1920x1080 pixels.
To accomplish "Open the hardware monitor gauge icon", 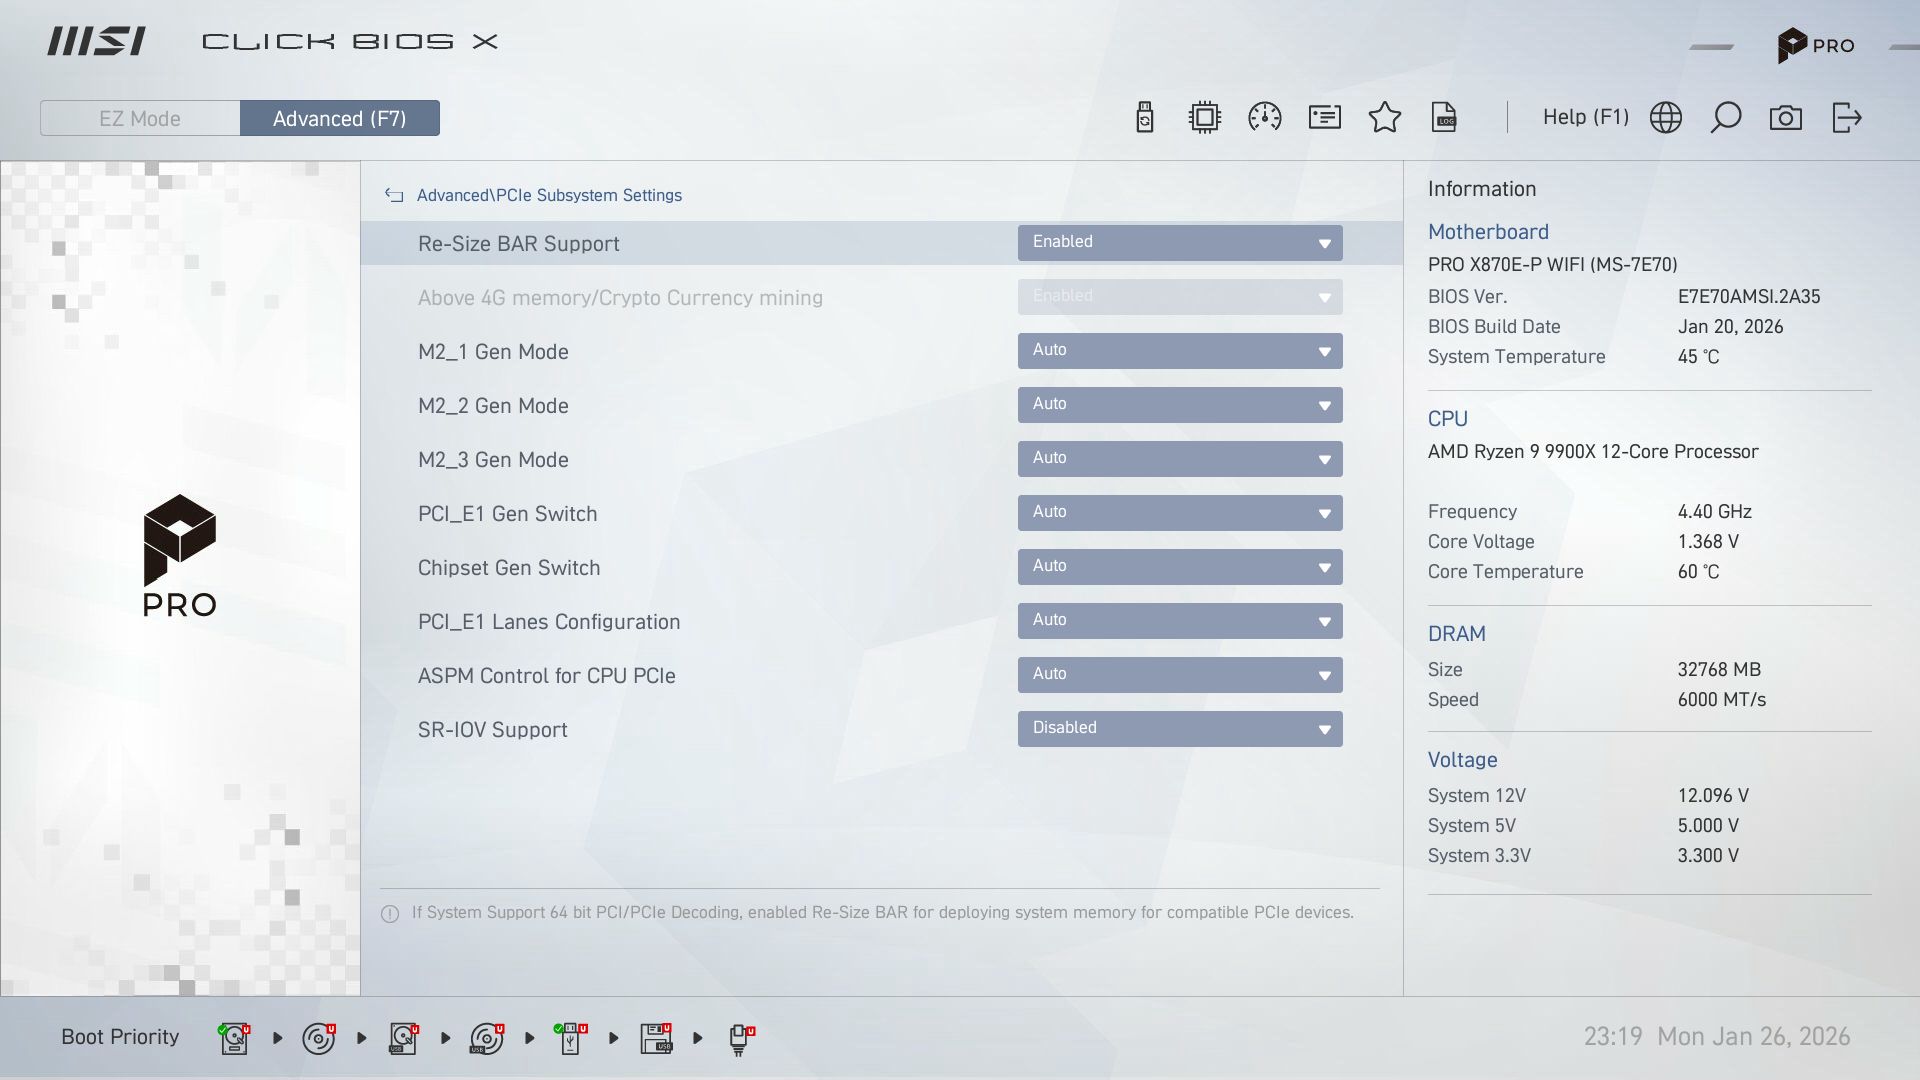I will click(1265, 118).
